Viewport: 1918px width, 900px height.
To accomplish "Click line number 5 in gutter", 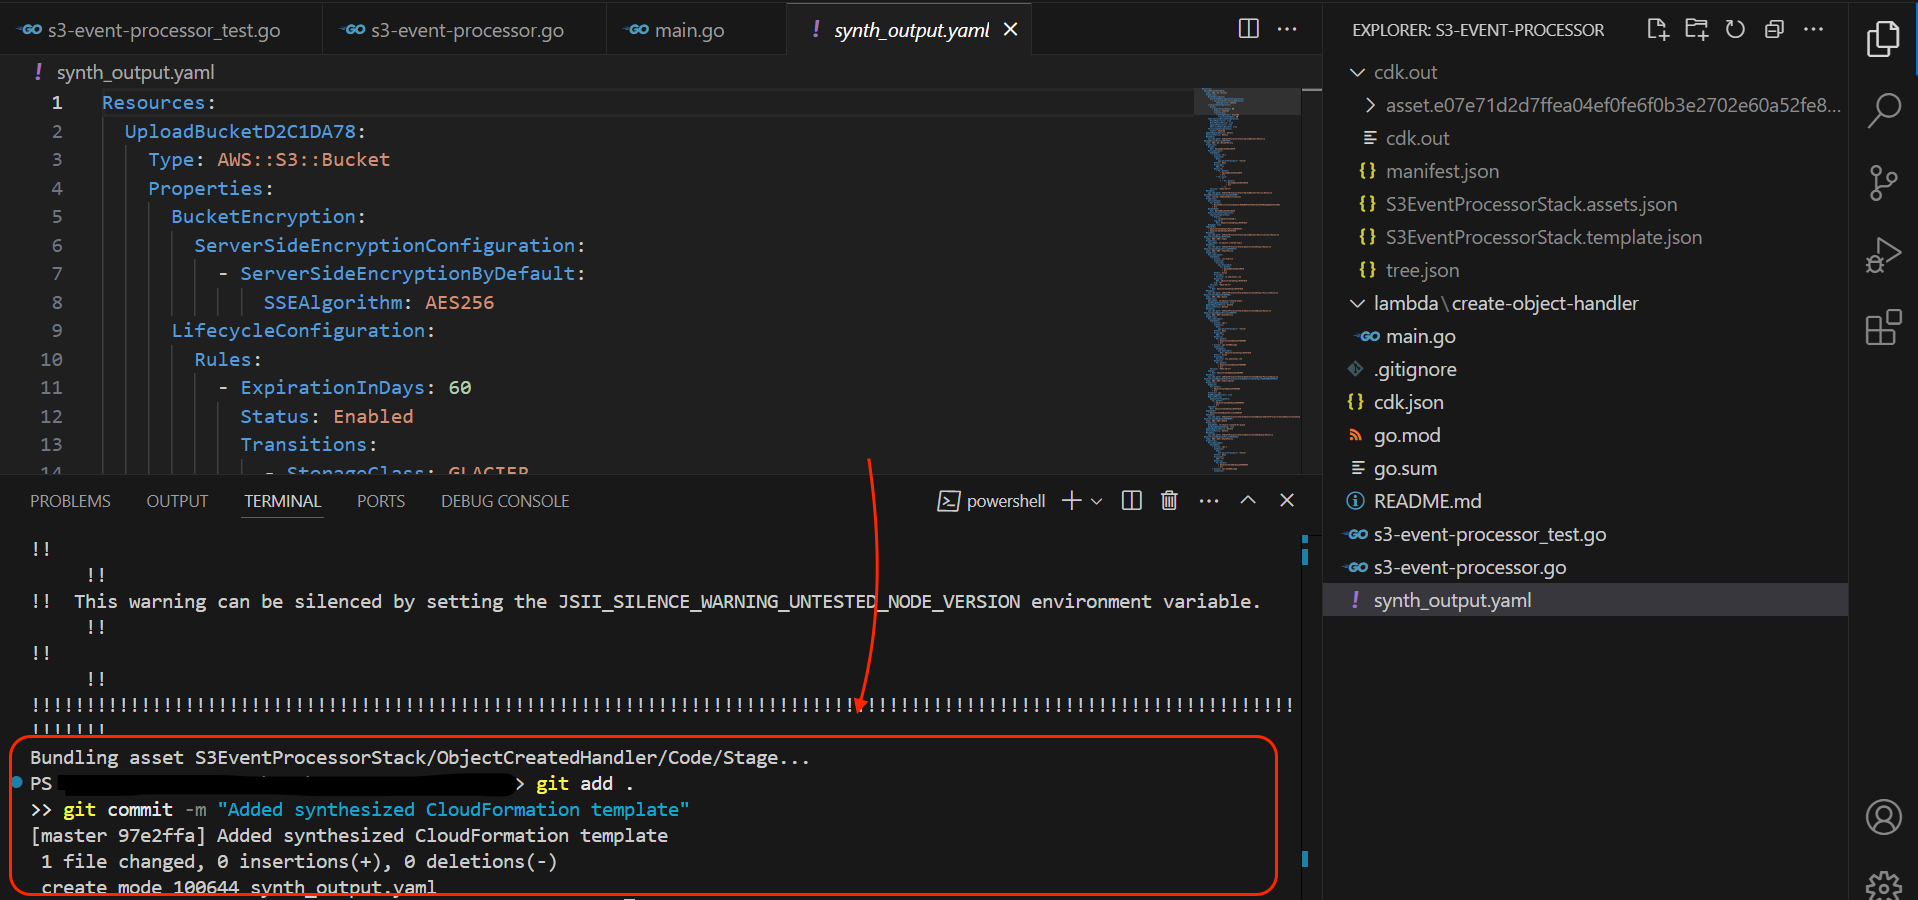I will [57, 216].
